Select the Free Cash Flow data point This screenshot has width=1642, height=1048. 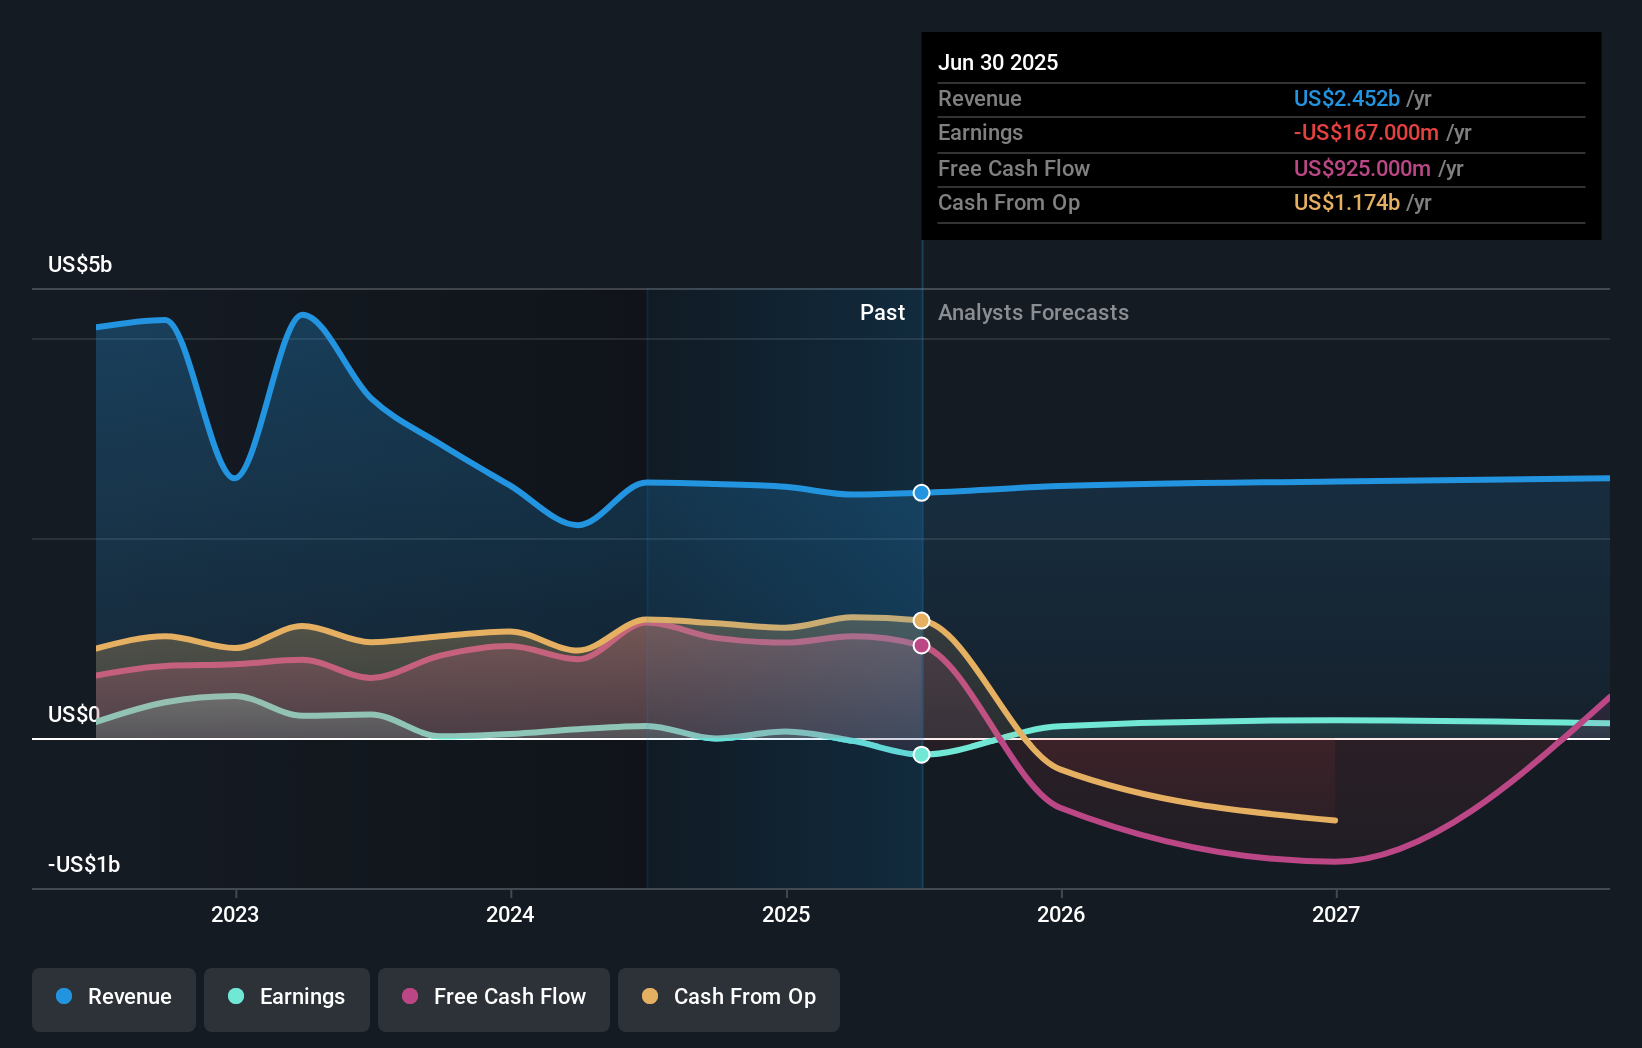922,646
